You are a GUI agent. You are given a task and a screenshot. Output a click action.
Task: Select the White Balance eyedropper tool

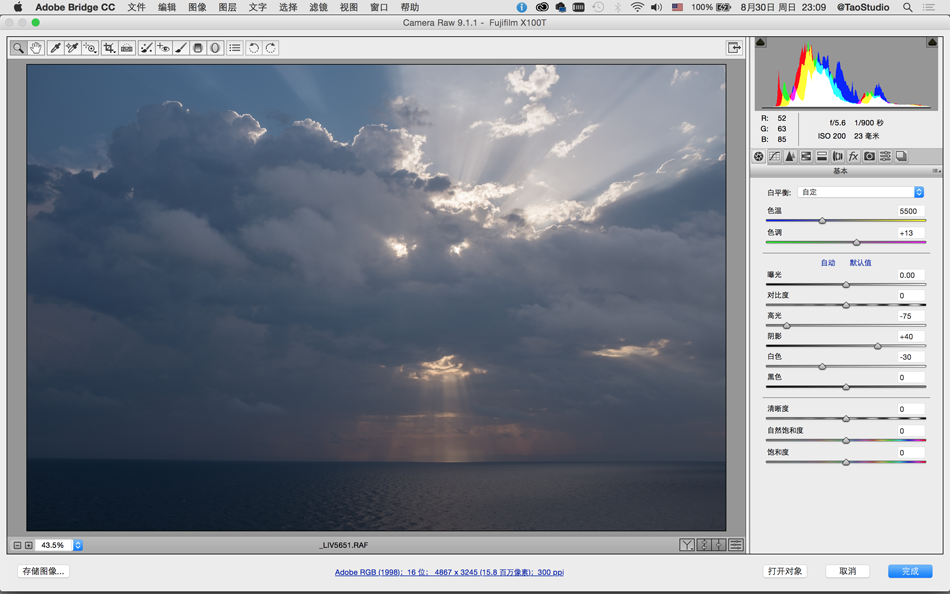55,48
